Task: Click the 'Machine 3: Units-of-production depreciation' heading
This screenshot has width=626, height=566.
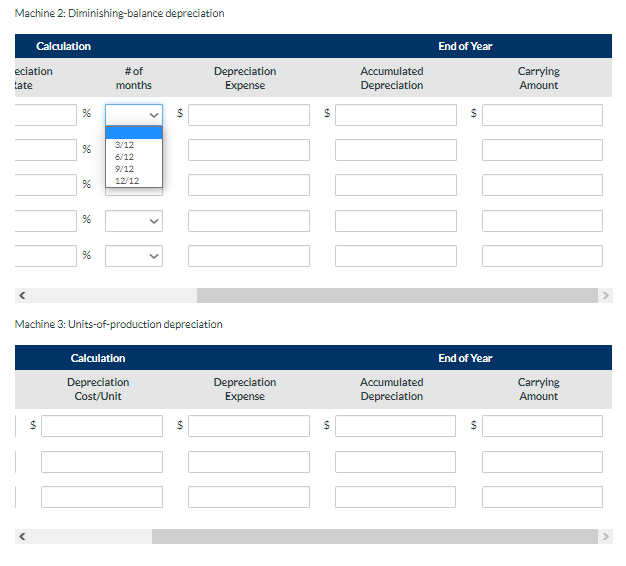Action: (119, 324)
